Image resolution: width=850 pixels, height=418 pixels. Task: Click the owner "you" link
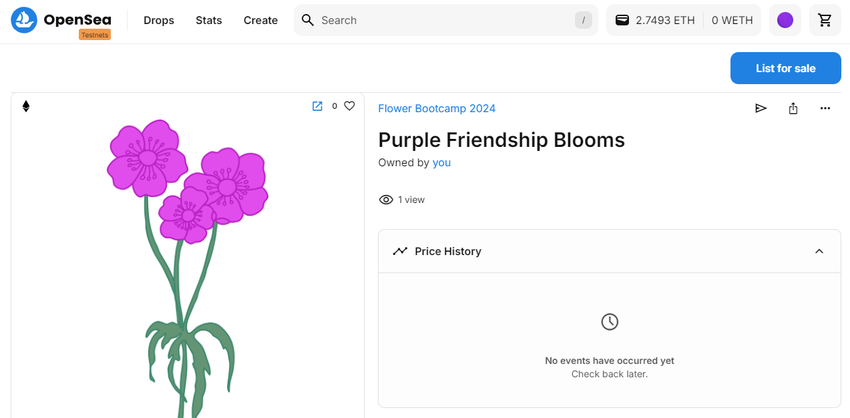click(x=441, y=162)
